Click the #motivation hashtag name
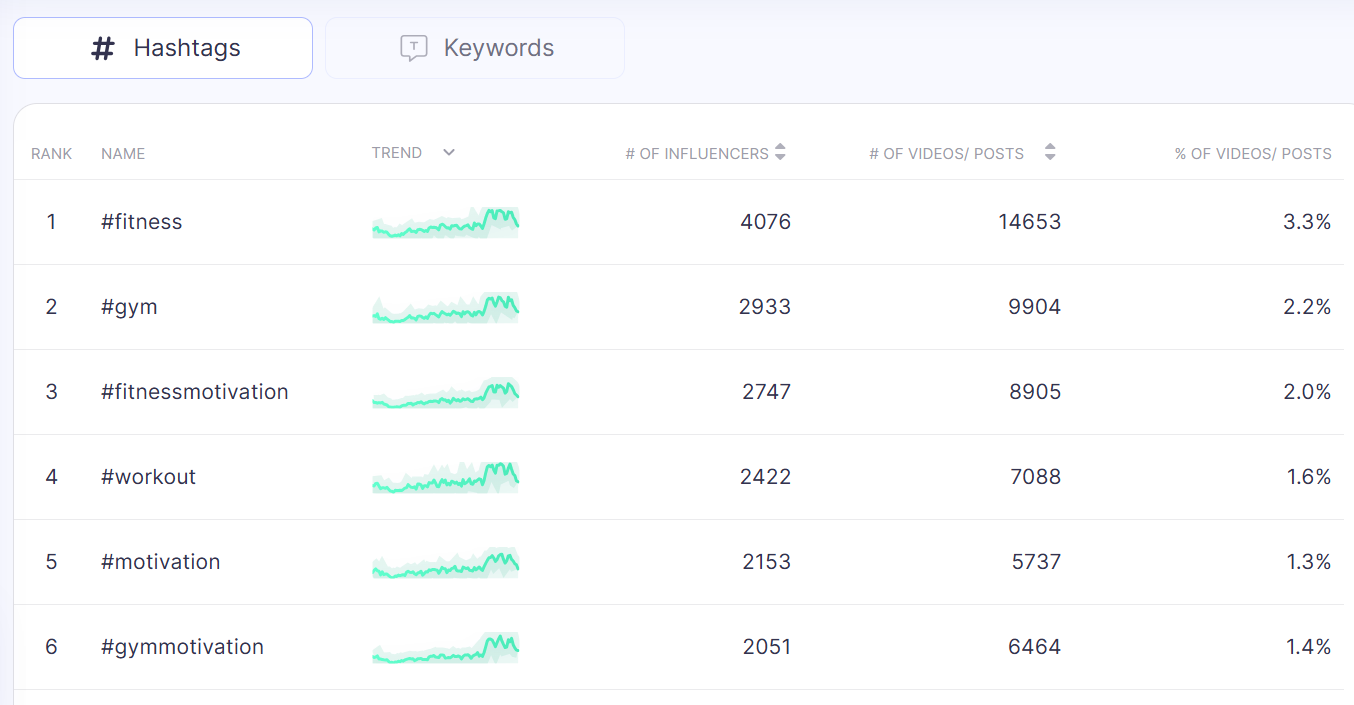Viewport: 1354px width, 705px height. tap(161, 562)
